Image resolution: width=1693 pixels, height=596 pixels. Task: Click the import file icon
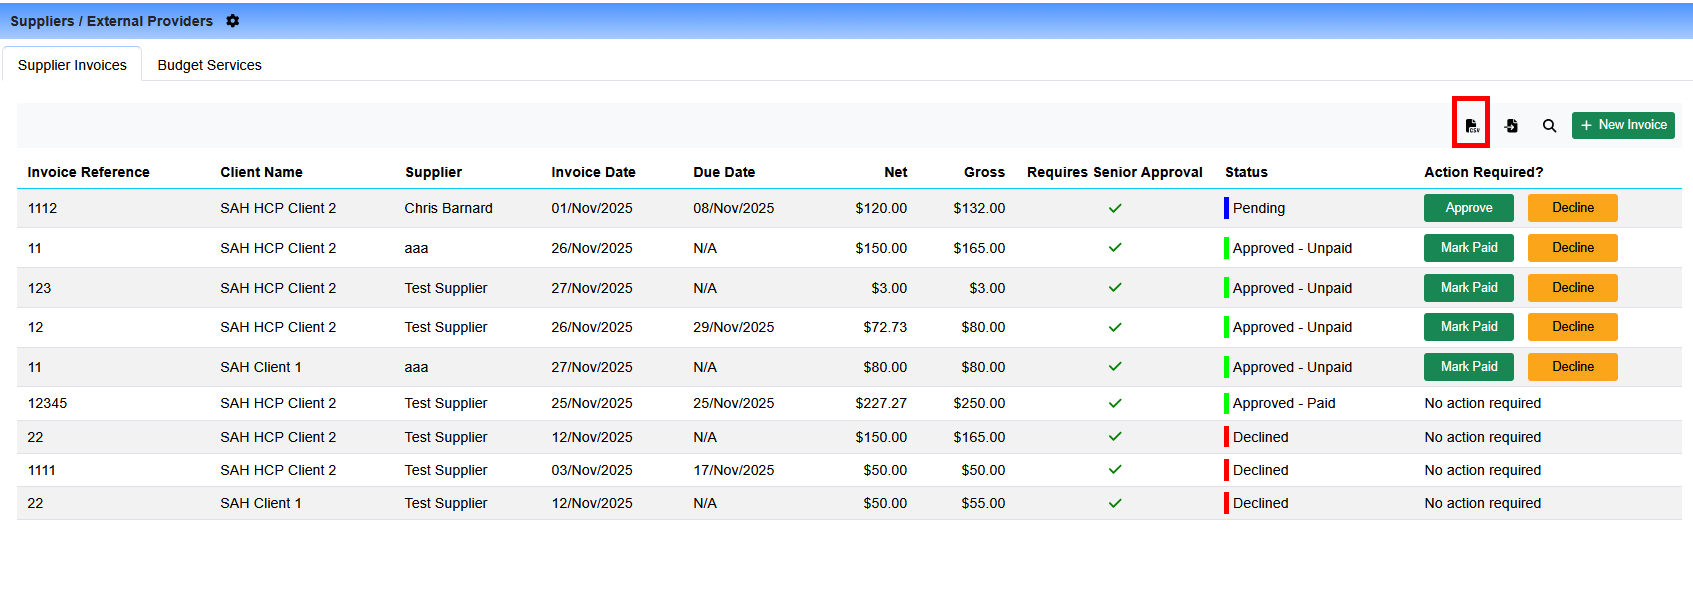coord(1511,125)
